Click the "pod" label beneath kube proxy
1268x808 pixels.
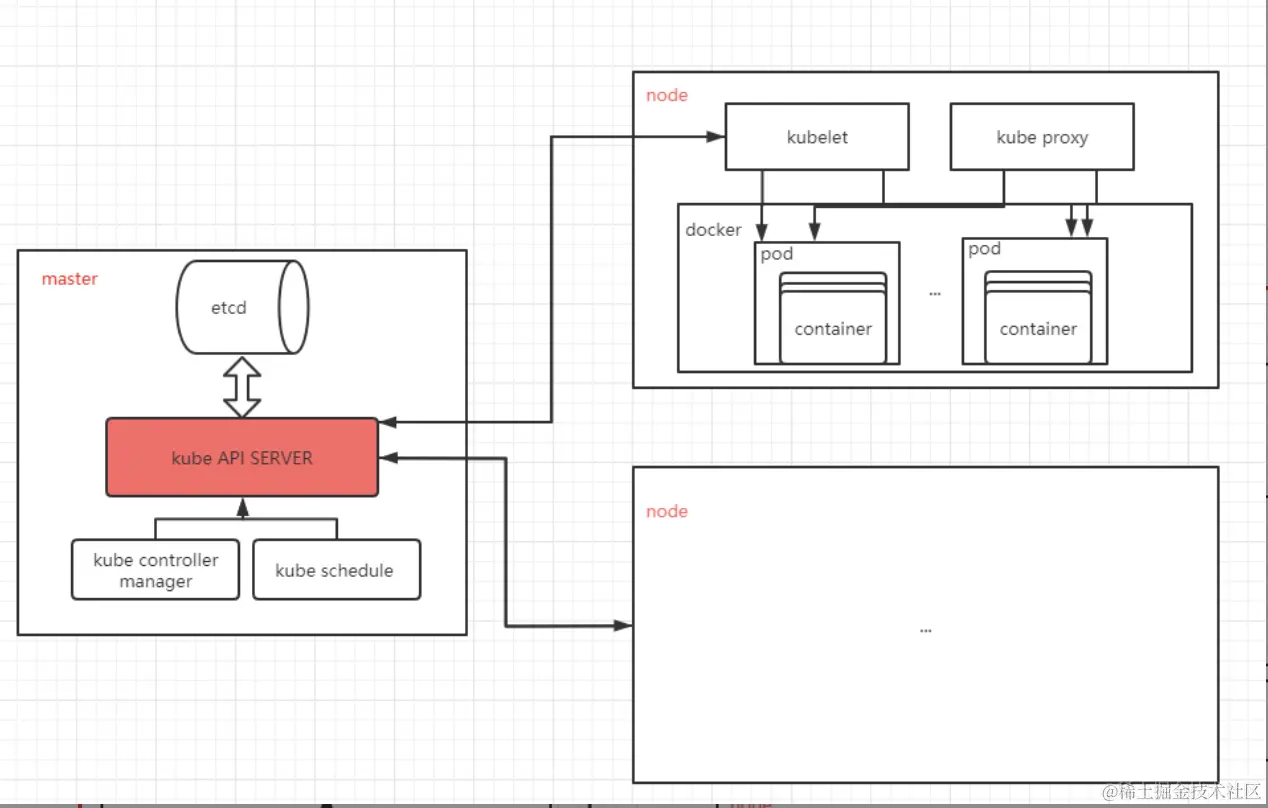(984, 249)
